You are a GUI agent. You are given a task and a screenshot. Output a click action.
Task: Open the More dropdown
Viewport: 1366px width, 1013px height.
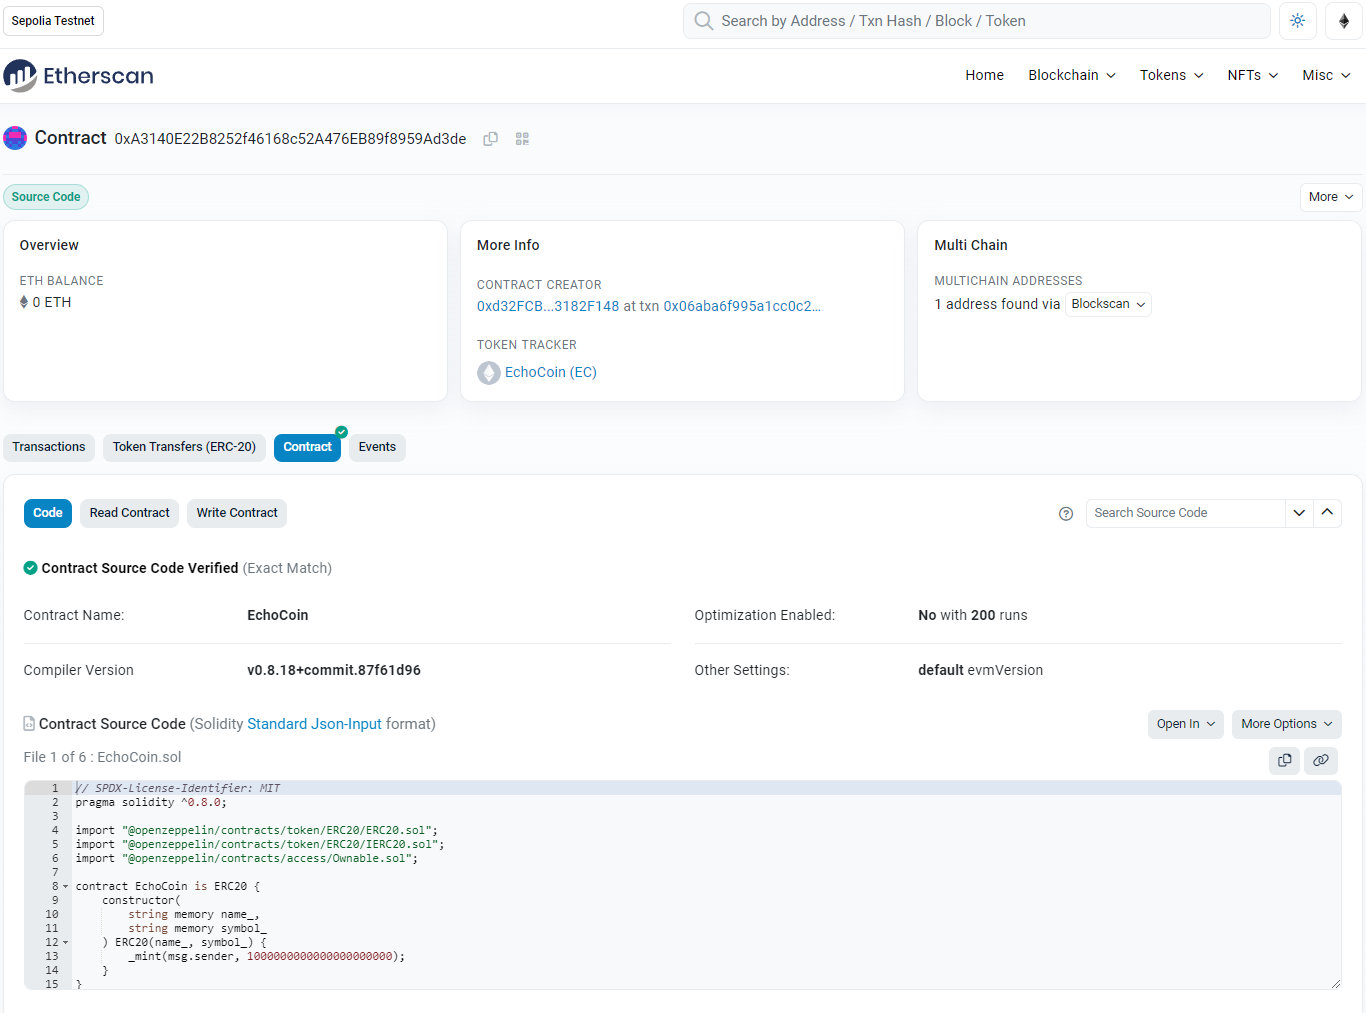(x=1331, y=197)
